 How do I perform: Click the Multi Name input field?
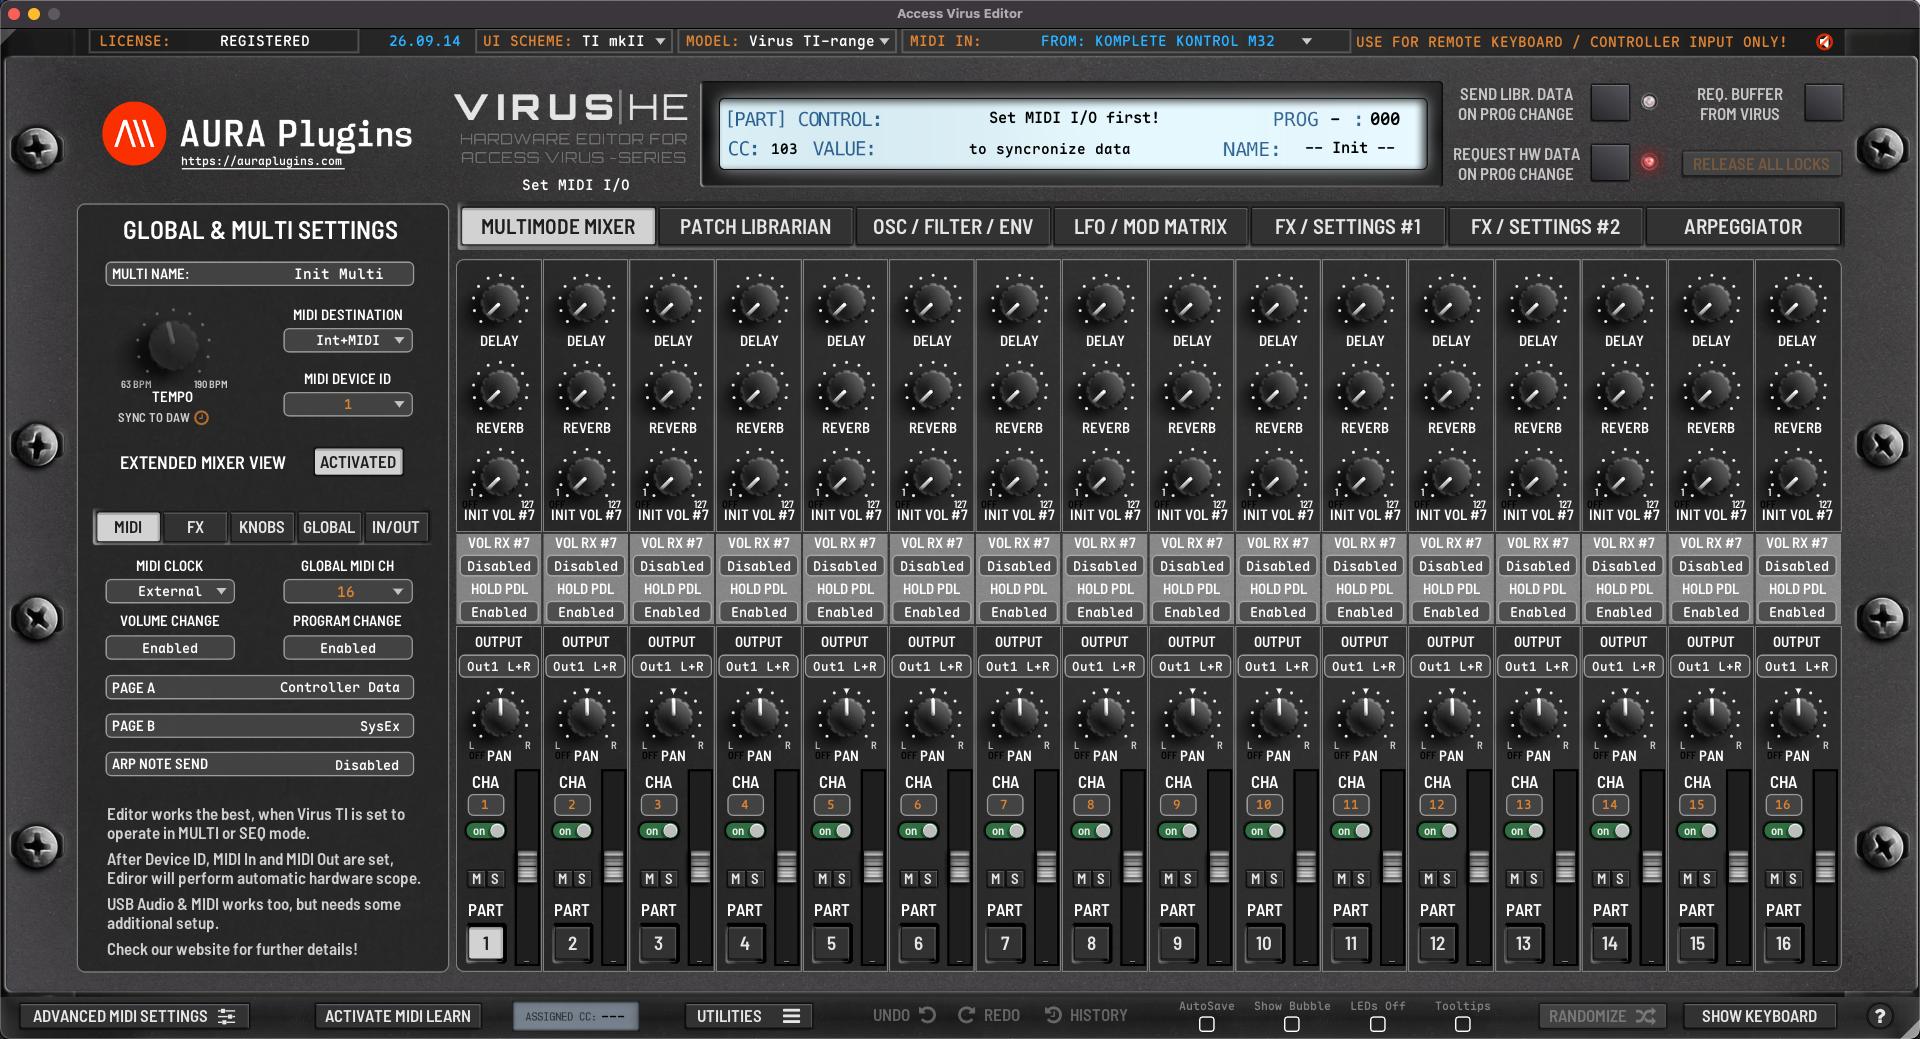(260, 274)
